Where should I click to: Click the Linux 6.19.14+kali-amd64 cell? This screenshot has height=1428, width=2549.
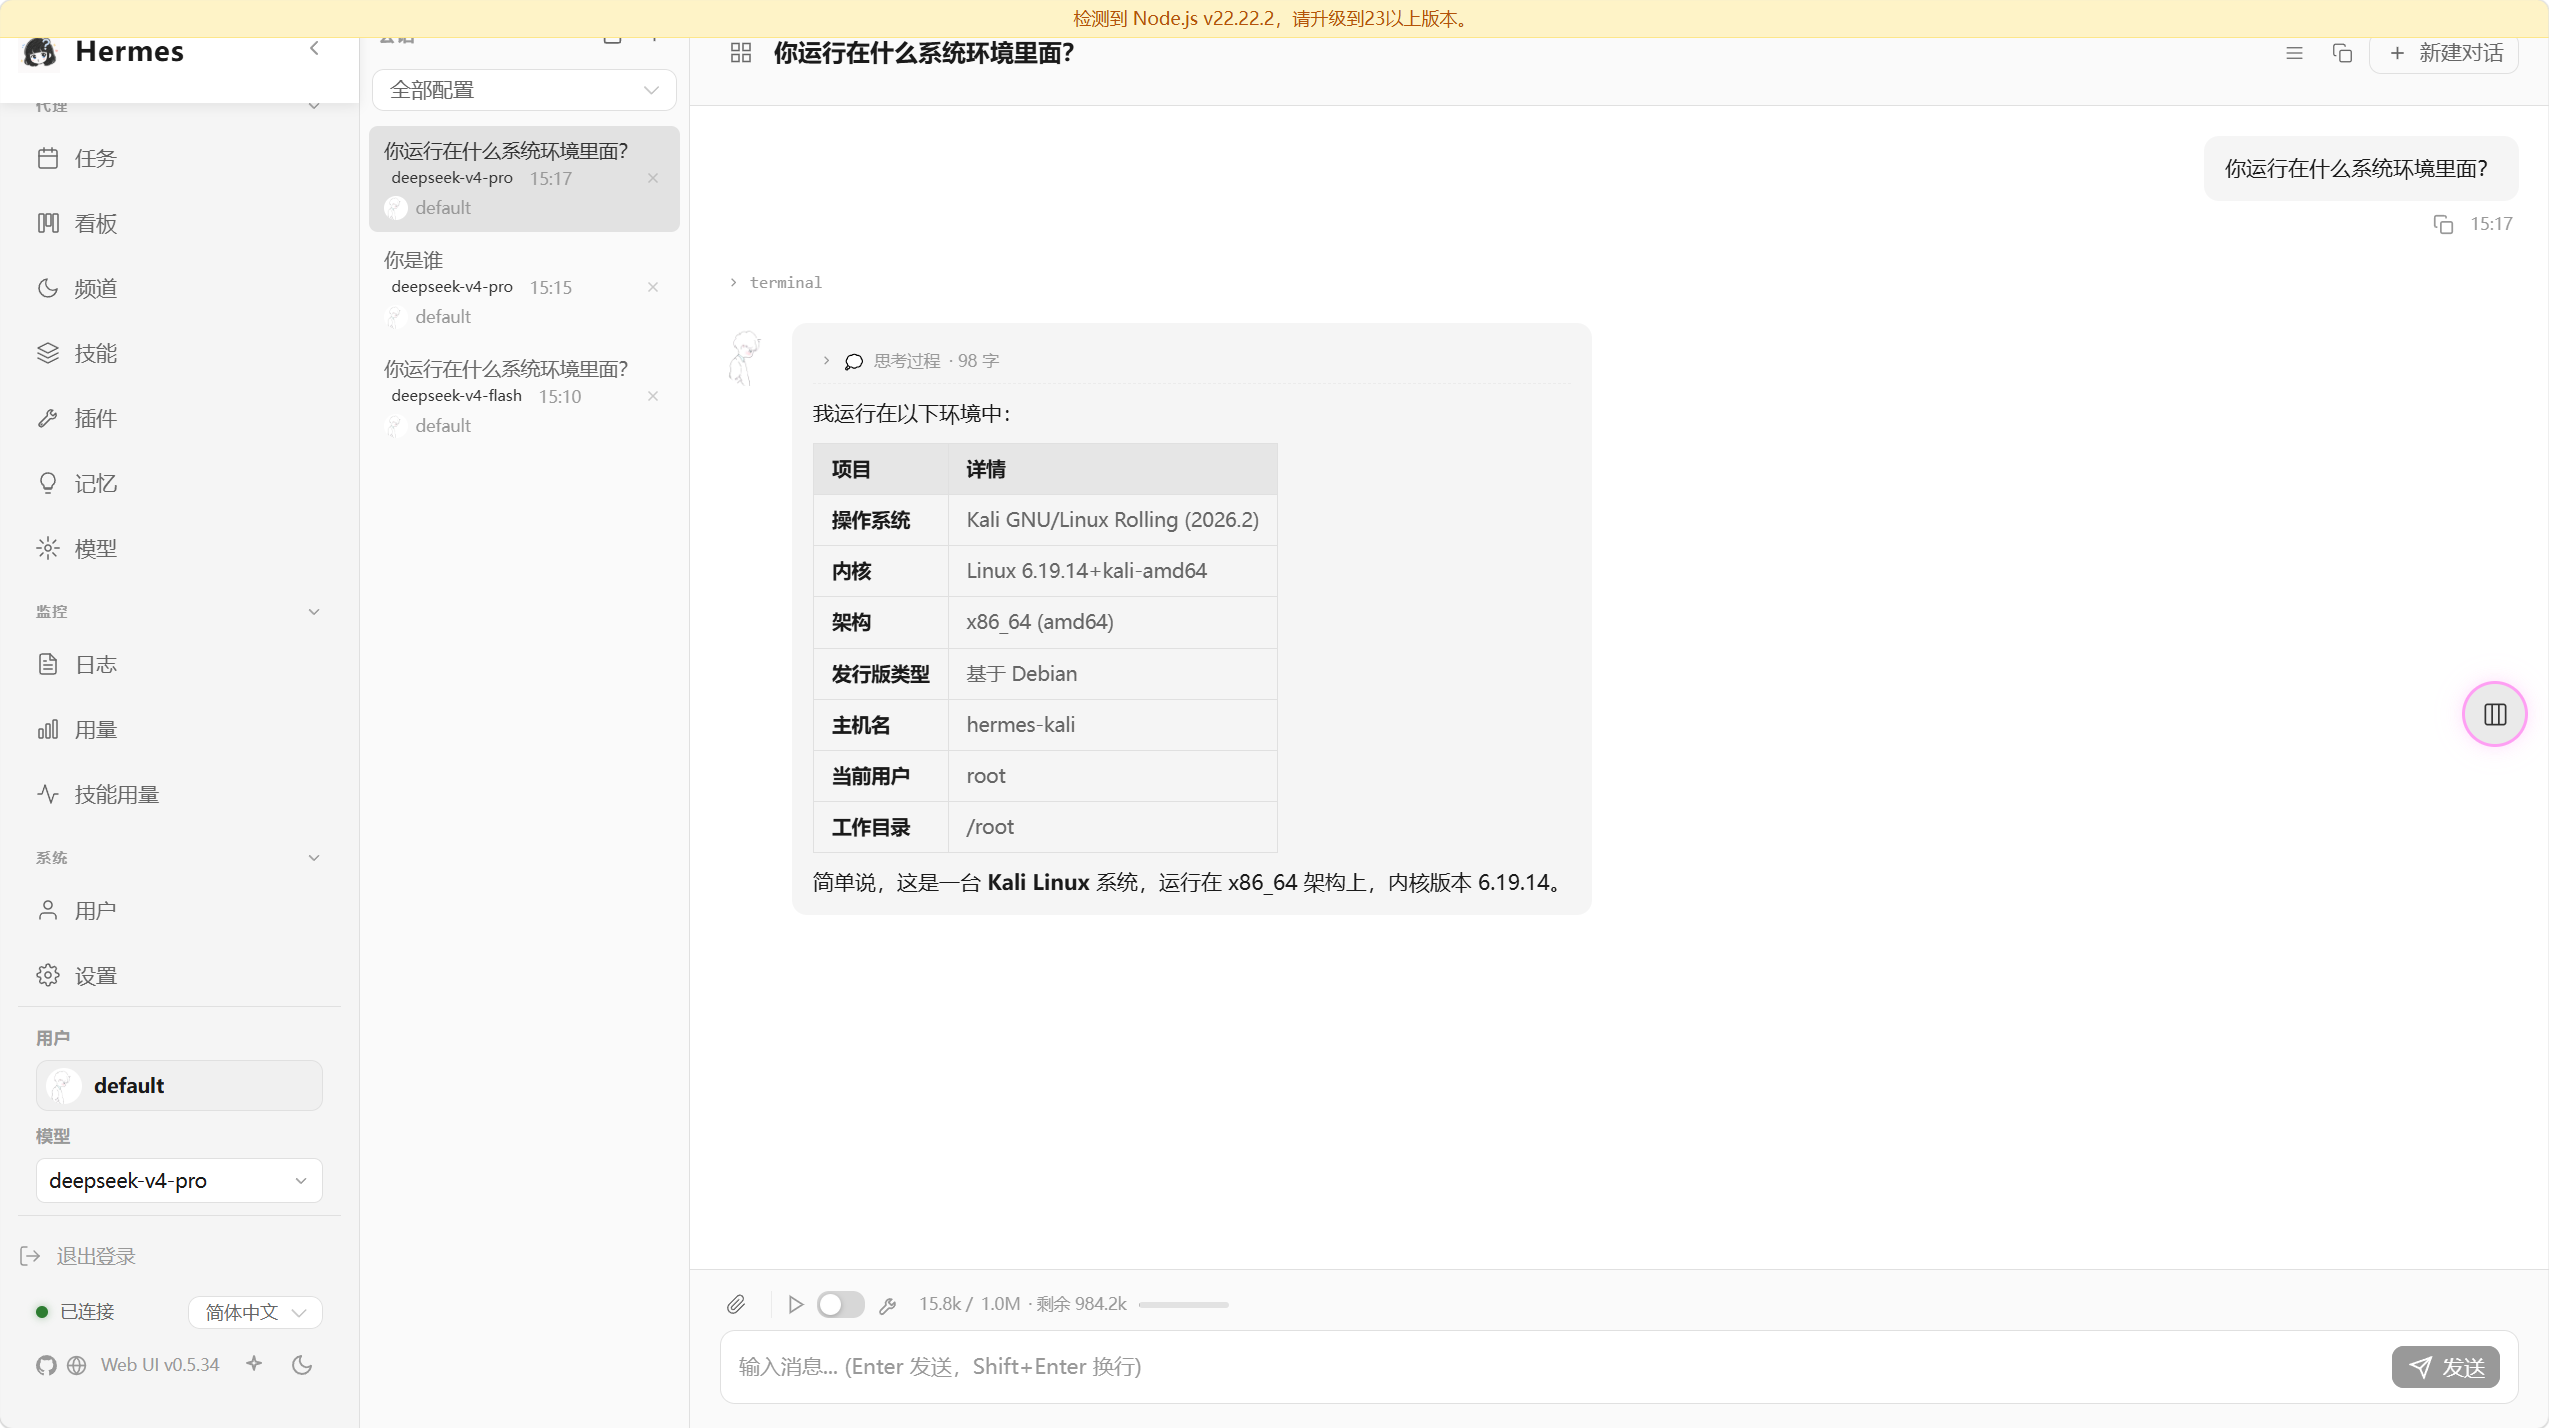coord(1112,571)
